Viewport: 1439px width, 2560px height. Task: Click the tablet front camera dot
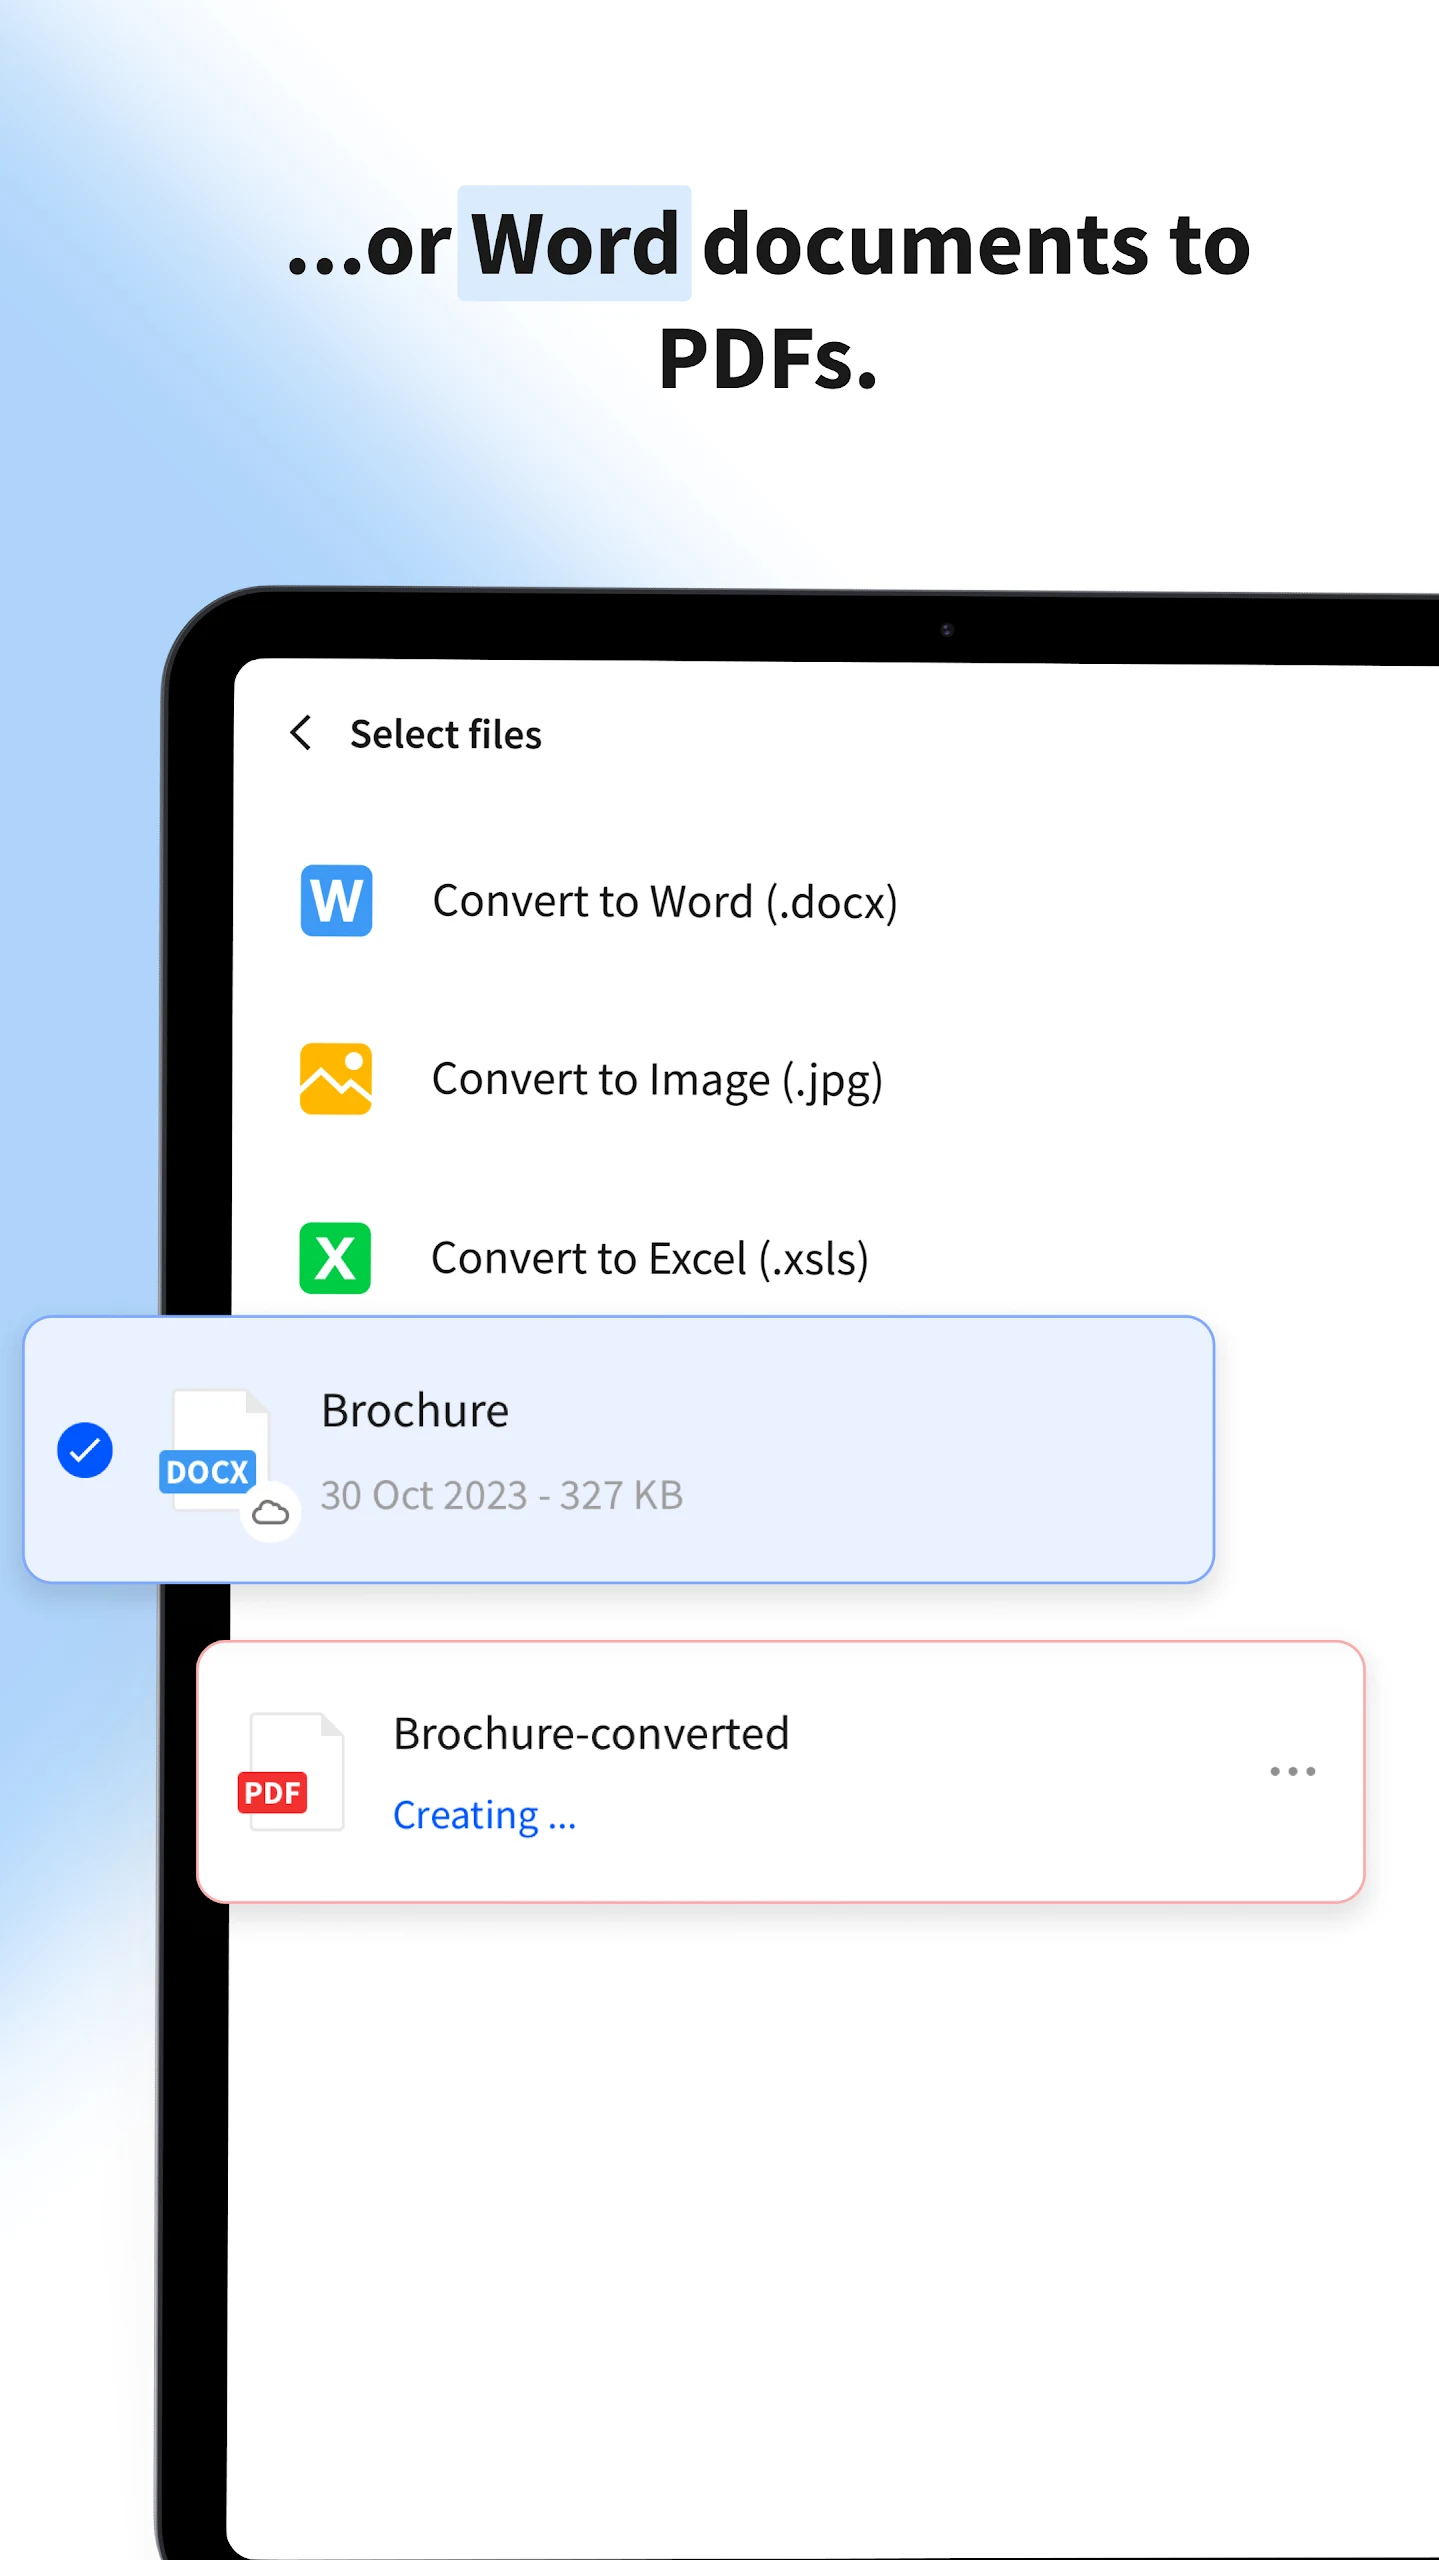coord(947,629)
